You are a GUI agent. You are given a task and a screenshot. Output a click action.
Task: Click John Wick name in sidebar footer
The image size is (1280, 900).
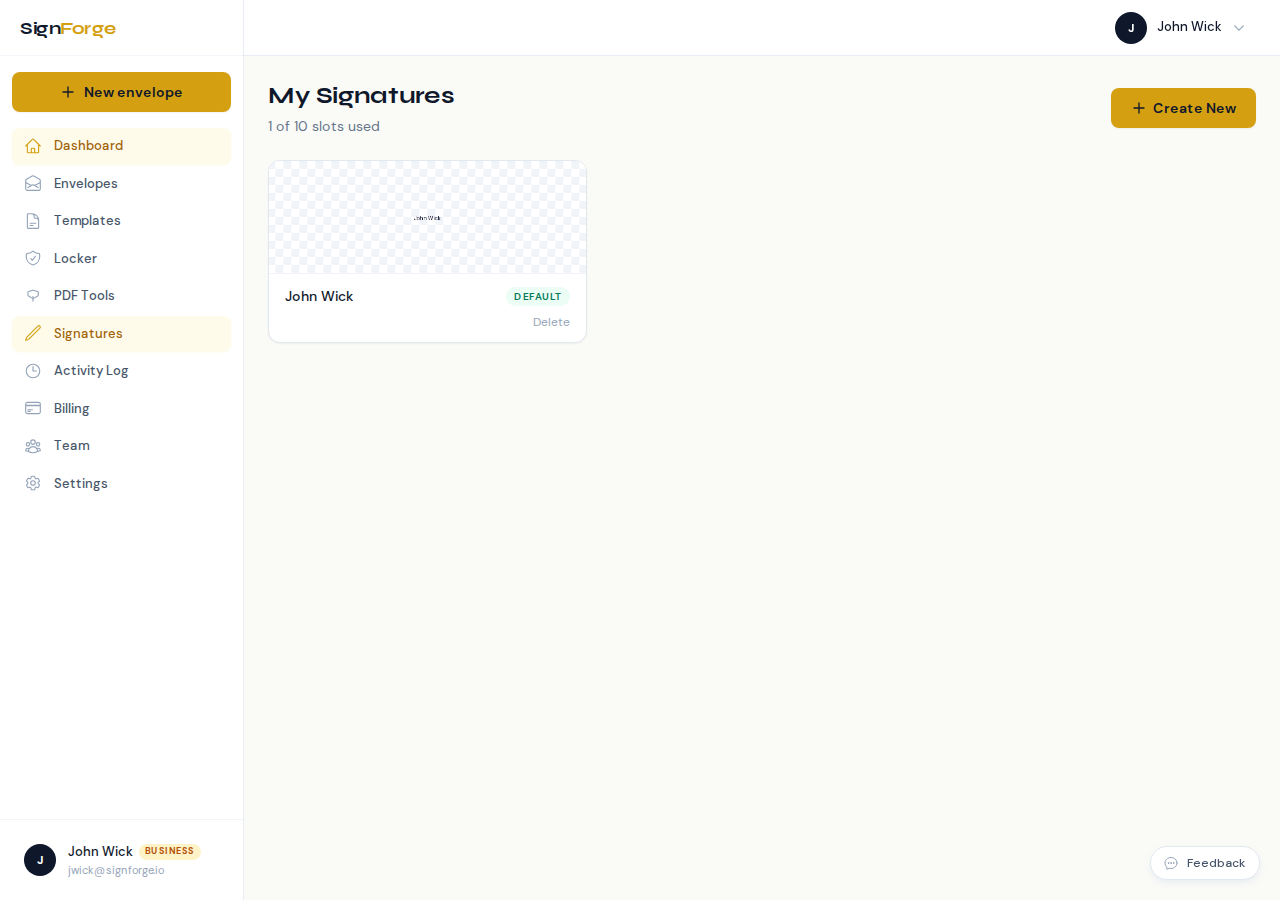coord(100,851)
